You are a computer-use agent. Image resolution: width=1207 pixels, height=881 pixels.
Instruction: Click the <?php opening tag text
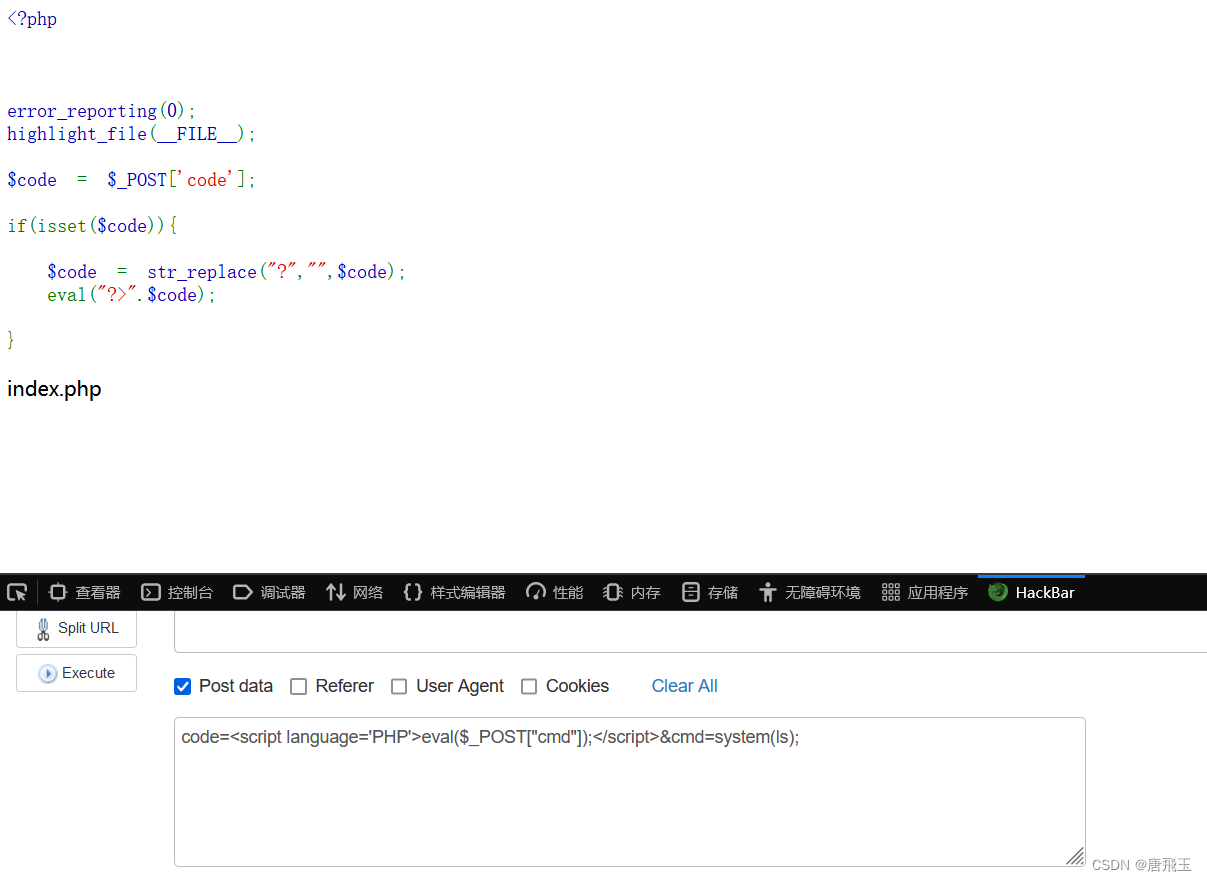click(x=32, y=19)
